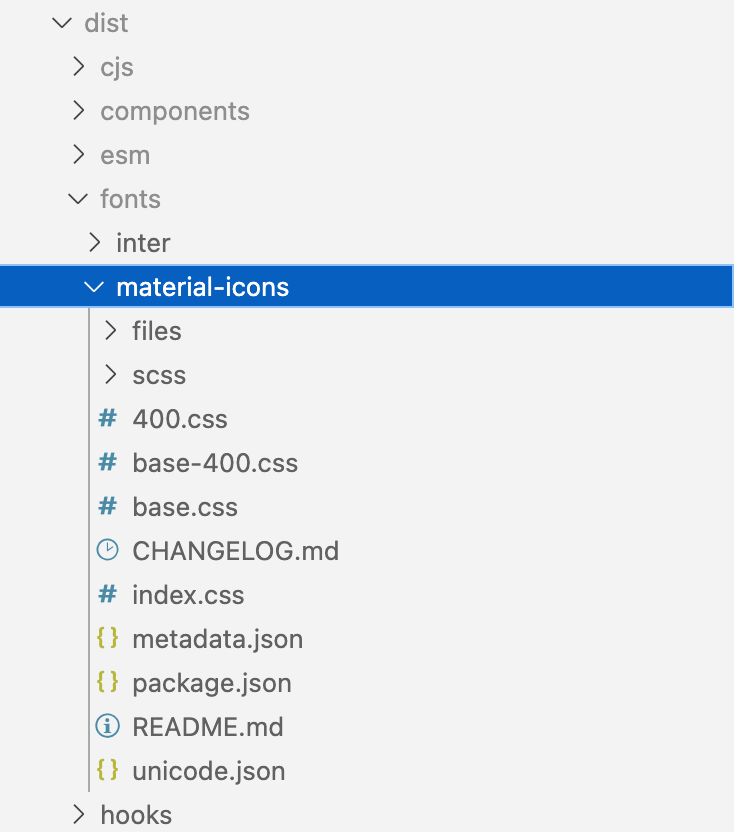Click the CSS icon beside base.css
The width and height of the screenshot is (740, 832).
108,507
